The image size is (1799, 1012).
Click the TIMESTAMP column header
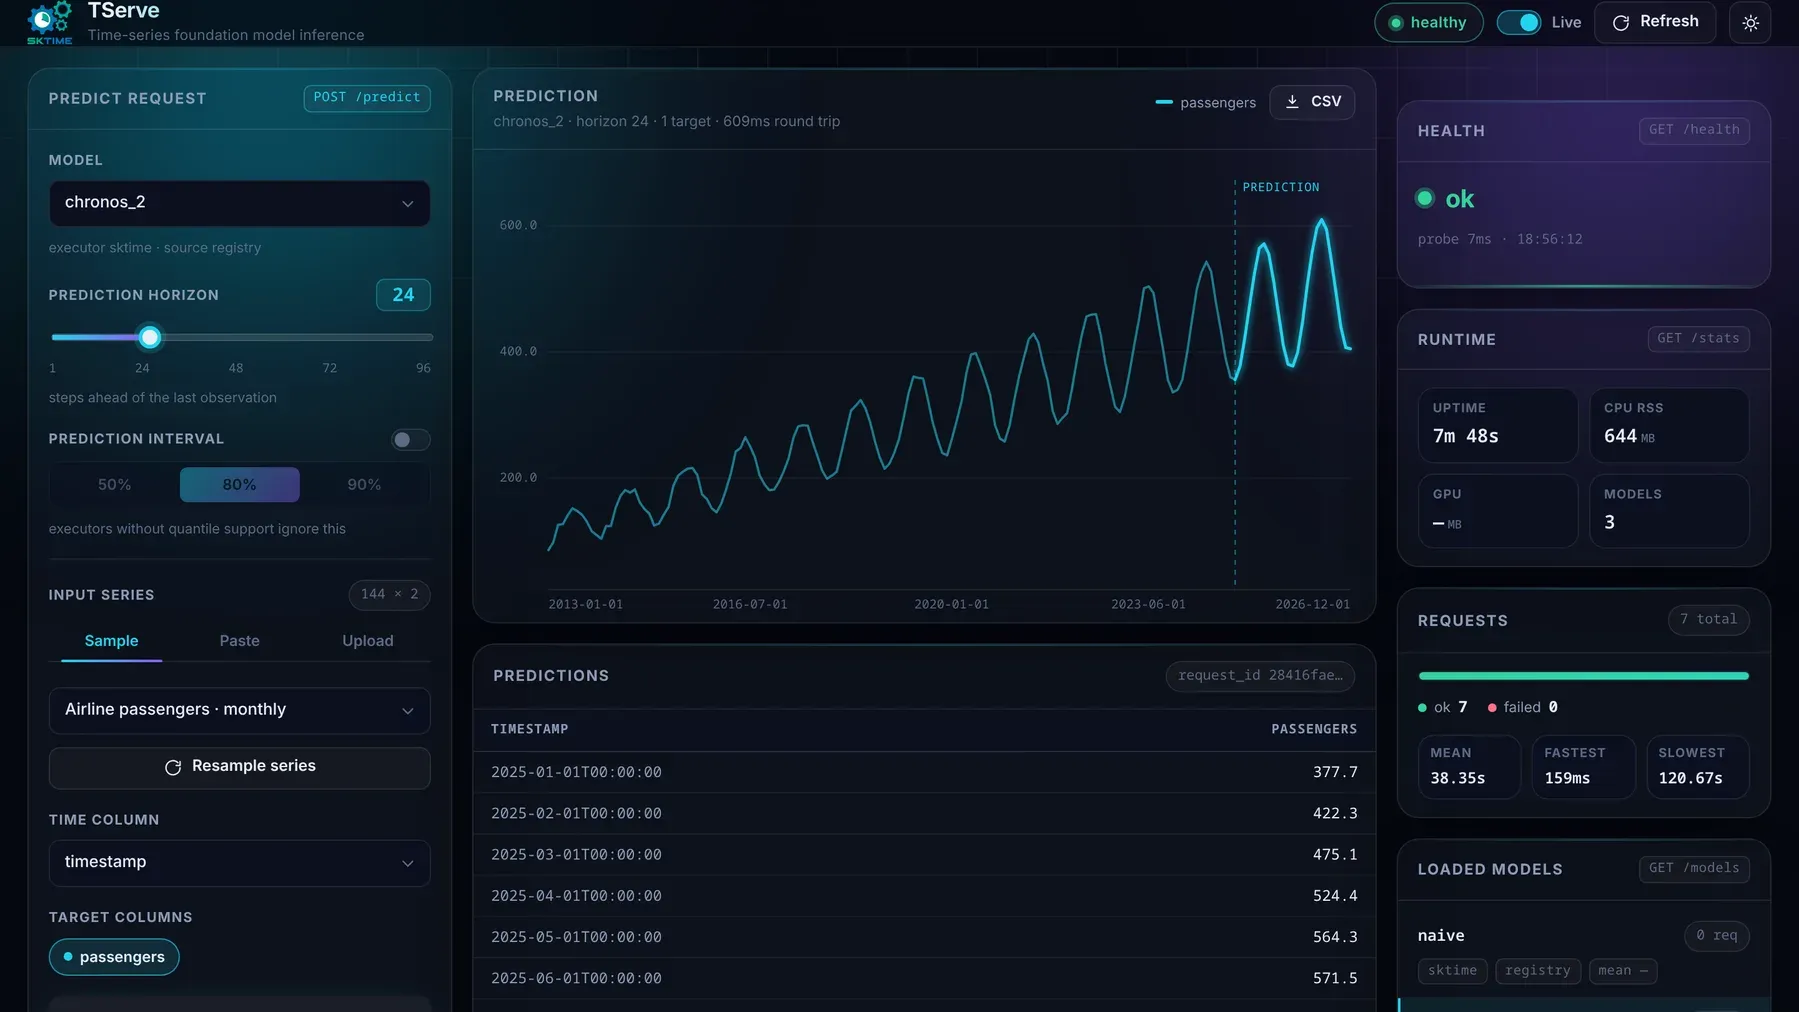529,729
